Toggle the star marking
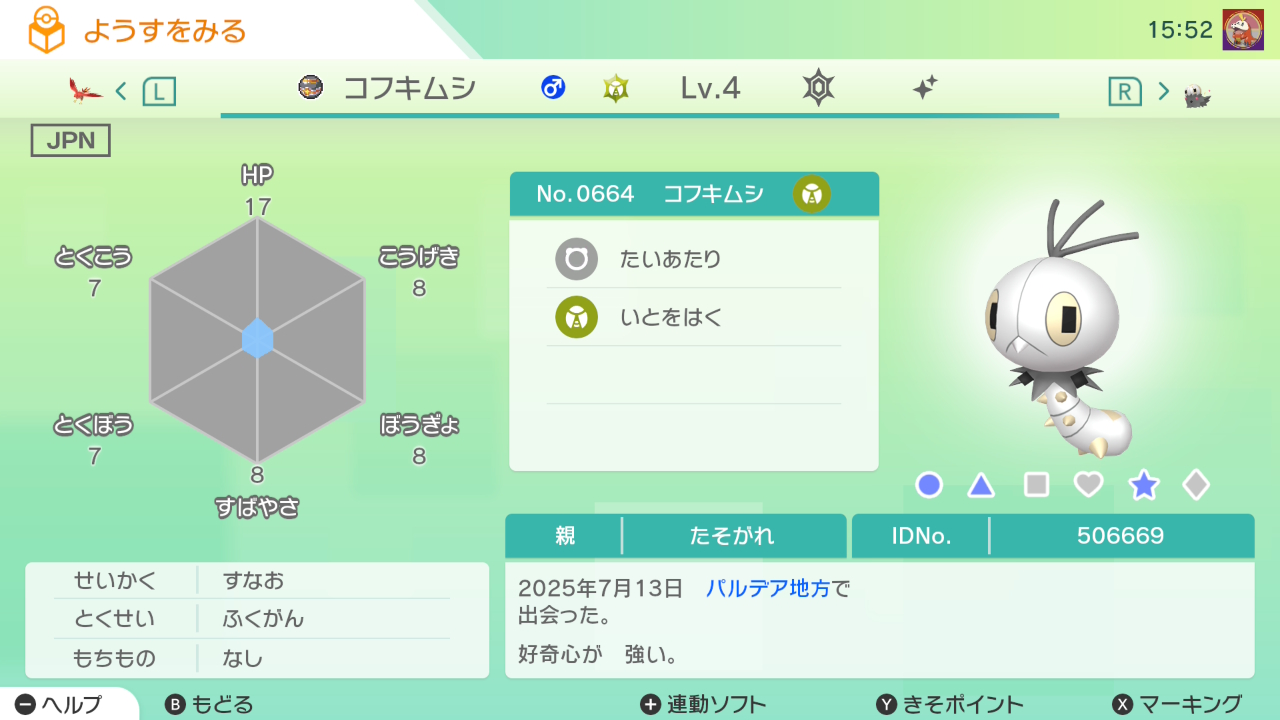Image resolution: width=1280 pixels, height=720 pixels. [1143, 485]
